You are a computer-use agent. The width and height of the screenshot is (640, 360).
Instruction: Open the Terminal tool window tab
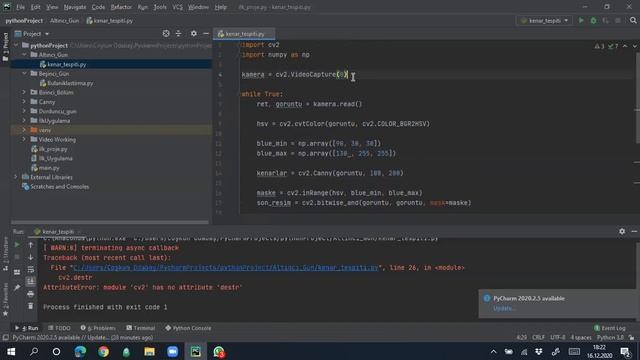click(140, 328)
